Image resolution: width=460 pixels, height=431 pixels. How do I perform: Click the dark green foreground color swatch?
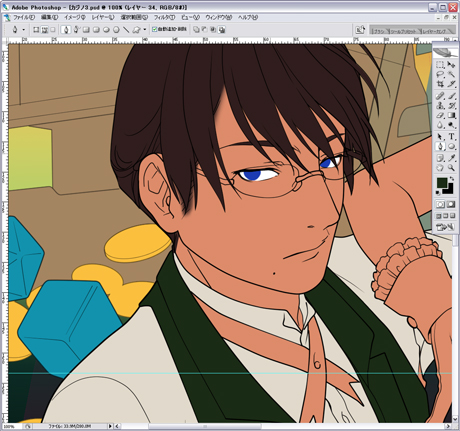coord(442,183)
